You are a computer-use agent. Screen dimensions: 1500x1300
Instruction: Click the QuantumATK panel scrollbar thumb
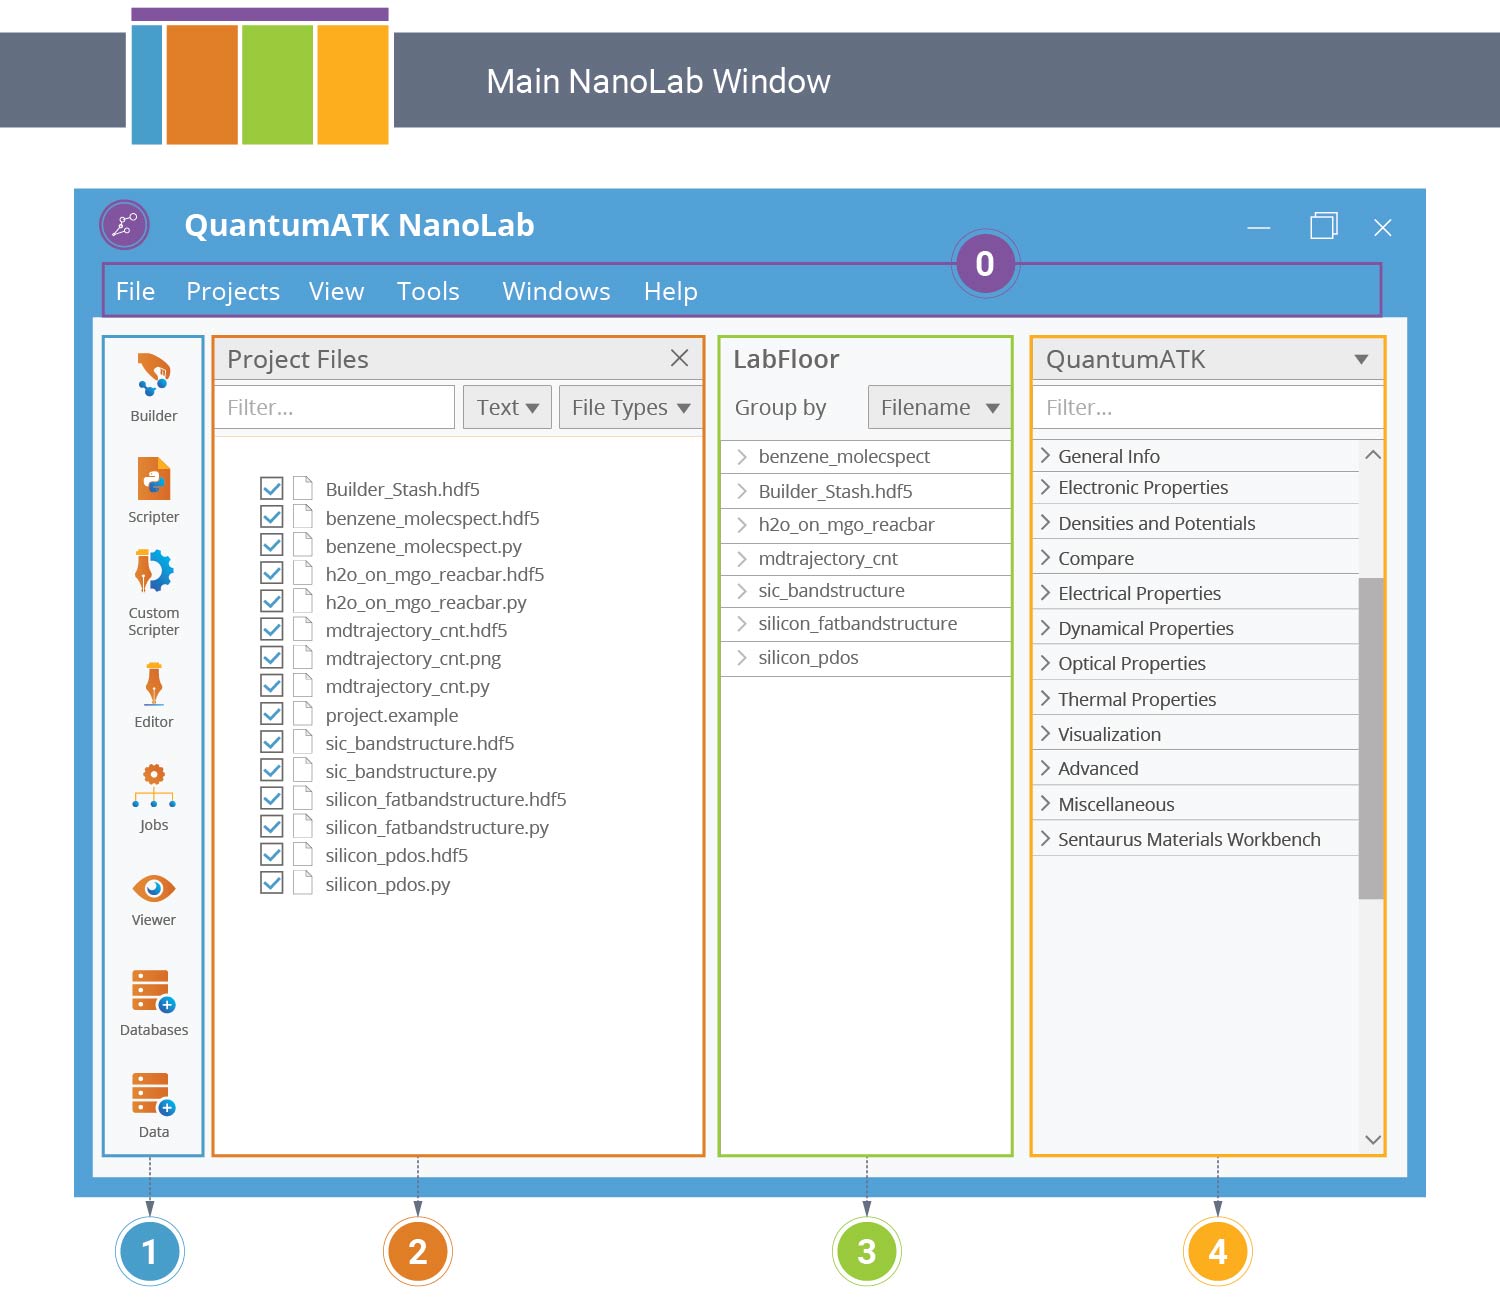[x=1371, y=738]
